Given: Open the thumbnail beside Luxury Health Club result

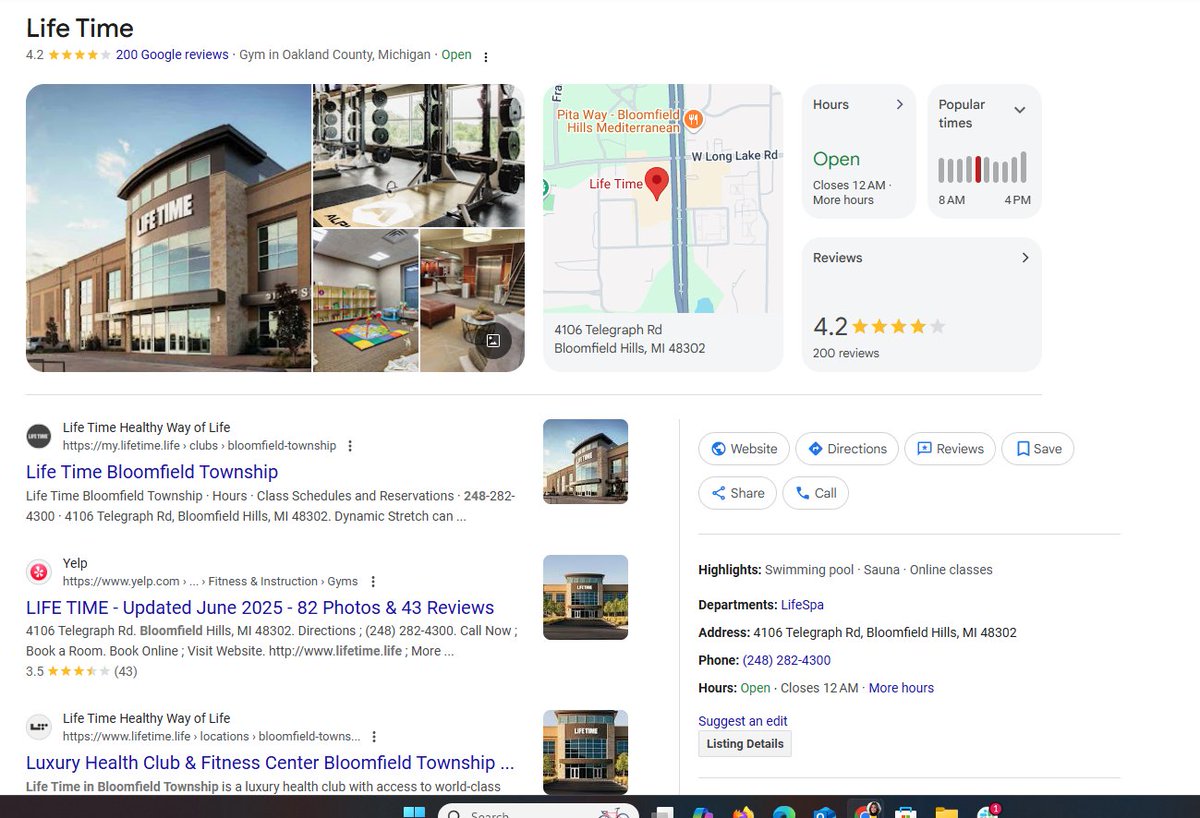Looking at the screenshot, I should 585,752.
